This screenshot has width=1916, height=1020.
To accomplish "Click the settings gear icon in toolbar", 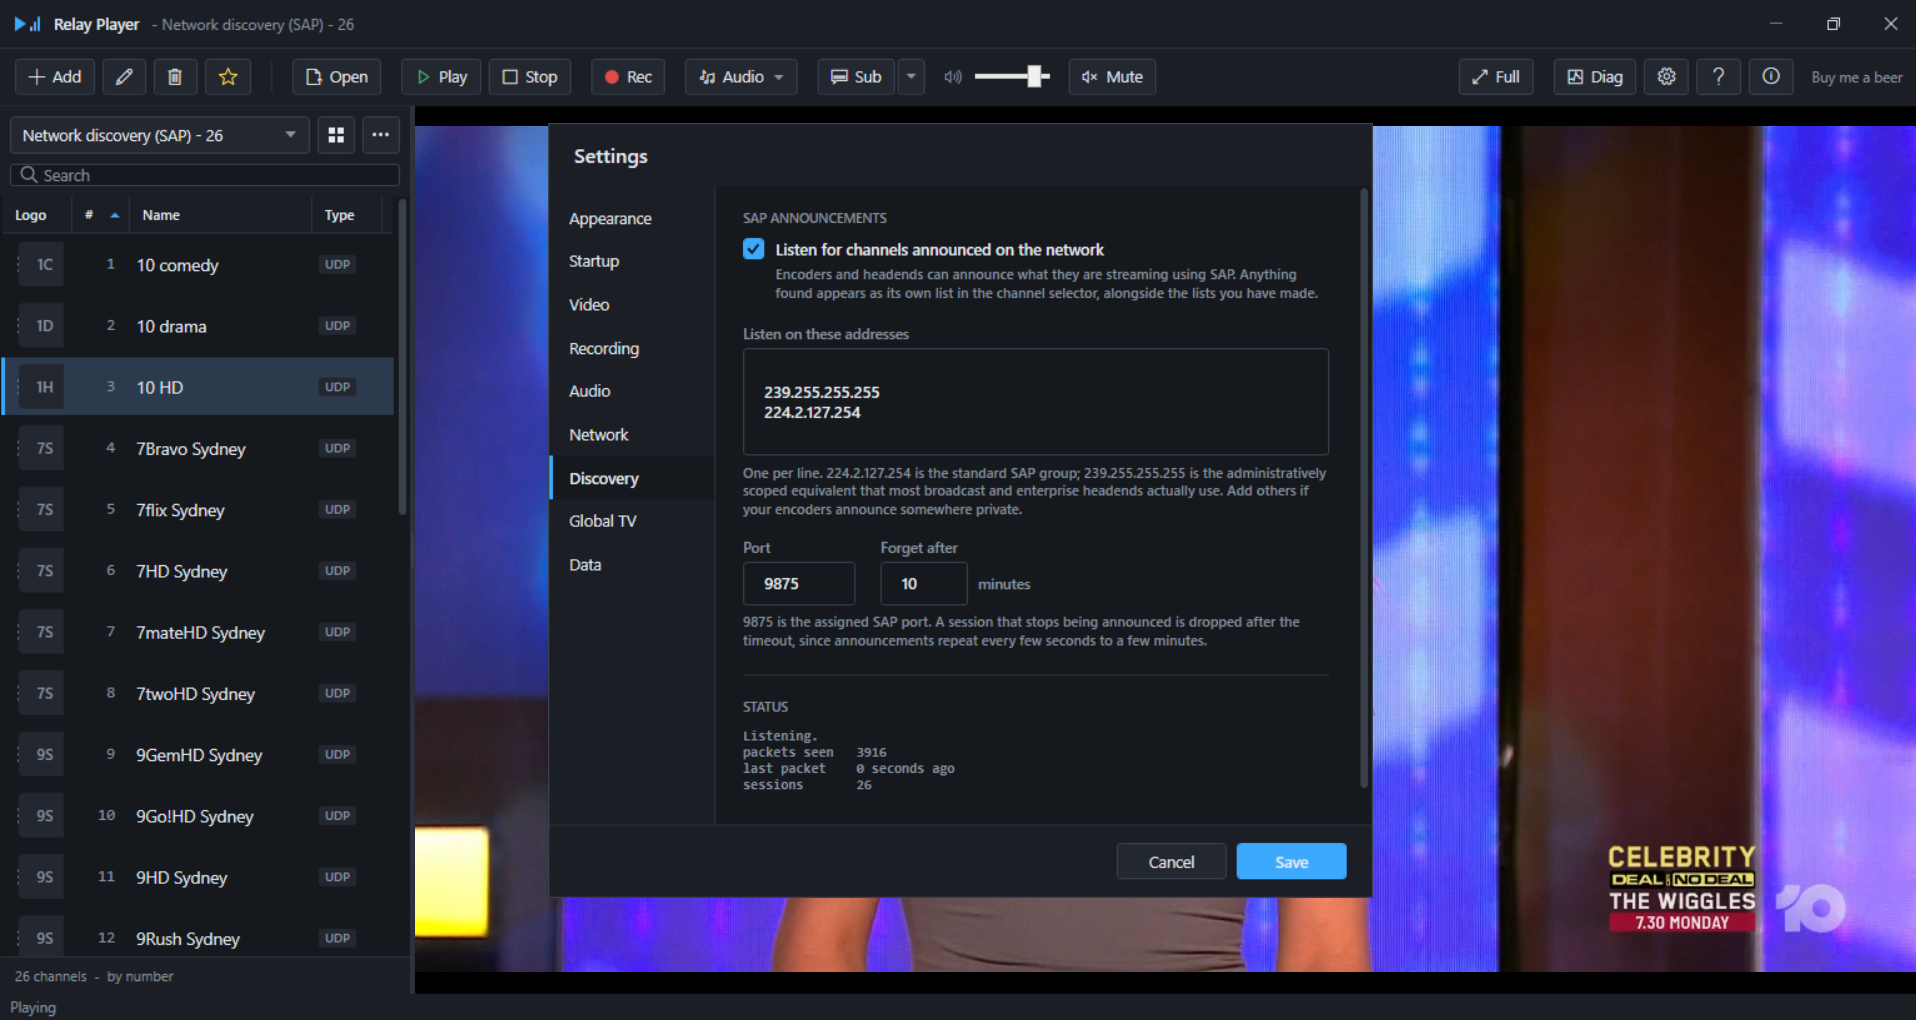I will coord(1666,77).
